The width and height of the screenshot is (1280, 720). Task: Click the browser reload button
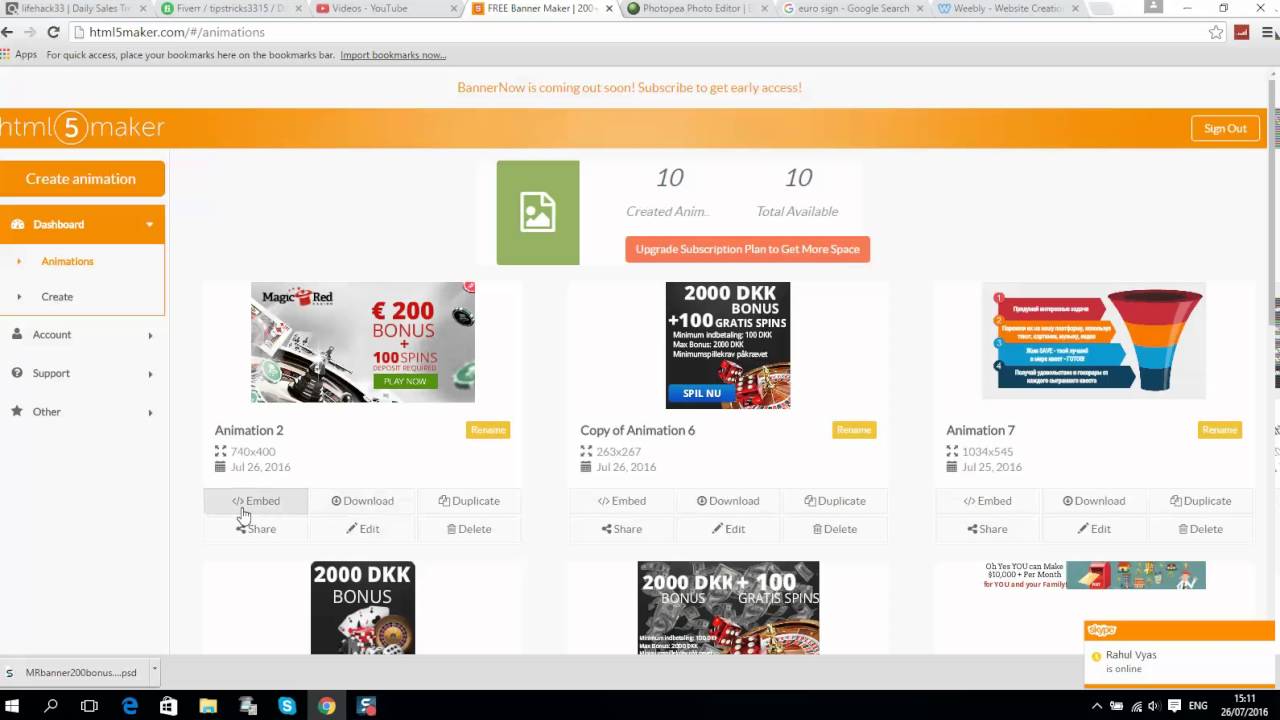tap(54, 32)
